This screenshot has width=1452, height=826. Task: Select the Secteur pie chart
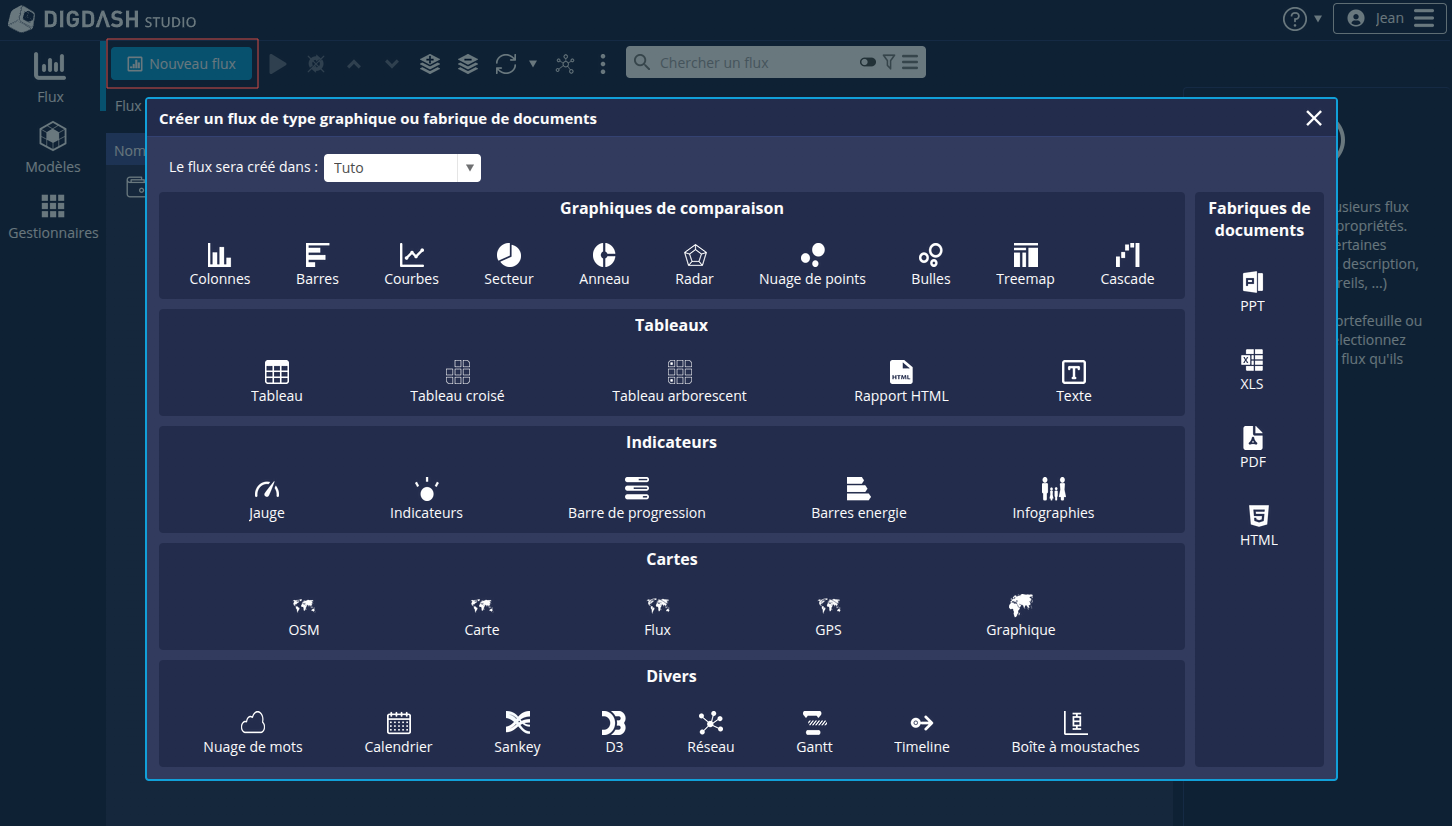(x=509, y=265)
